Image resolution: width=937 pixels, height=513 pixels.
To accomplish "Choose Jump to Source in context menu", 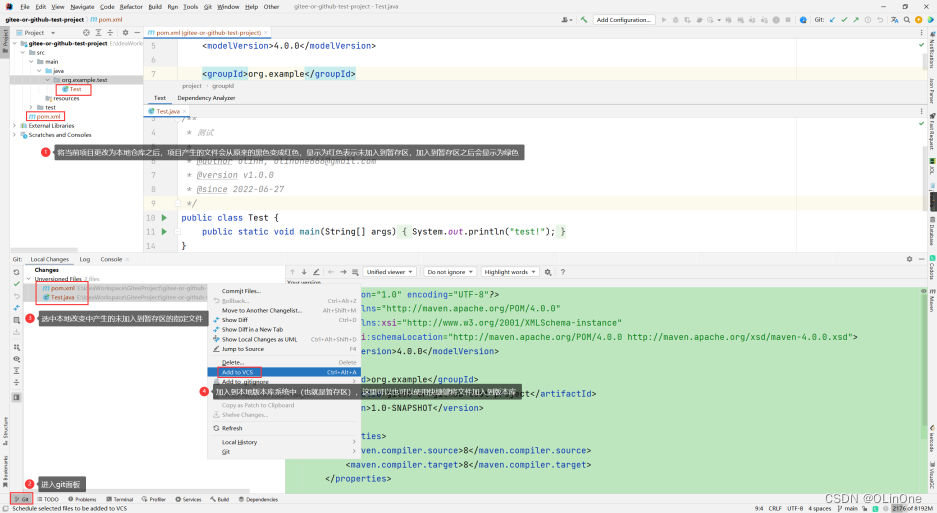I will tap(284, 349).
